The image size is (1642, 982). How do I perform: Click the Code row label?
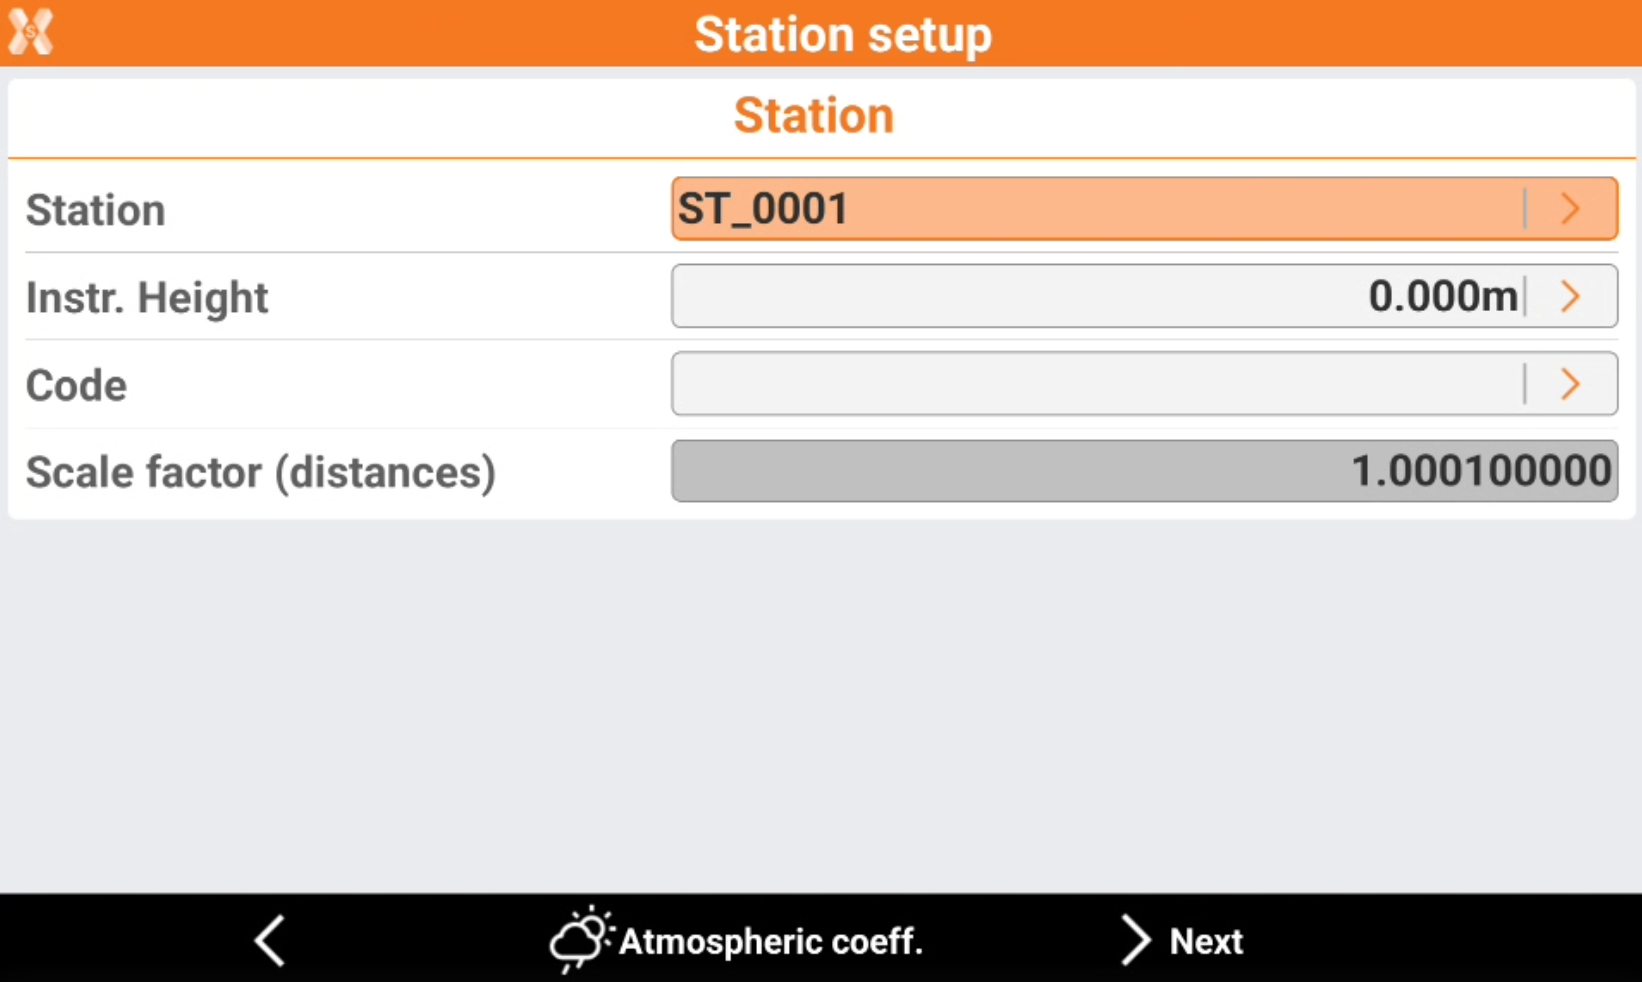coord(77,386)
